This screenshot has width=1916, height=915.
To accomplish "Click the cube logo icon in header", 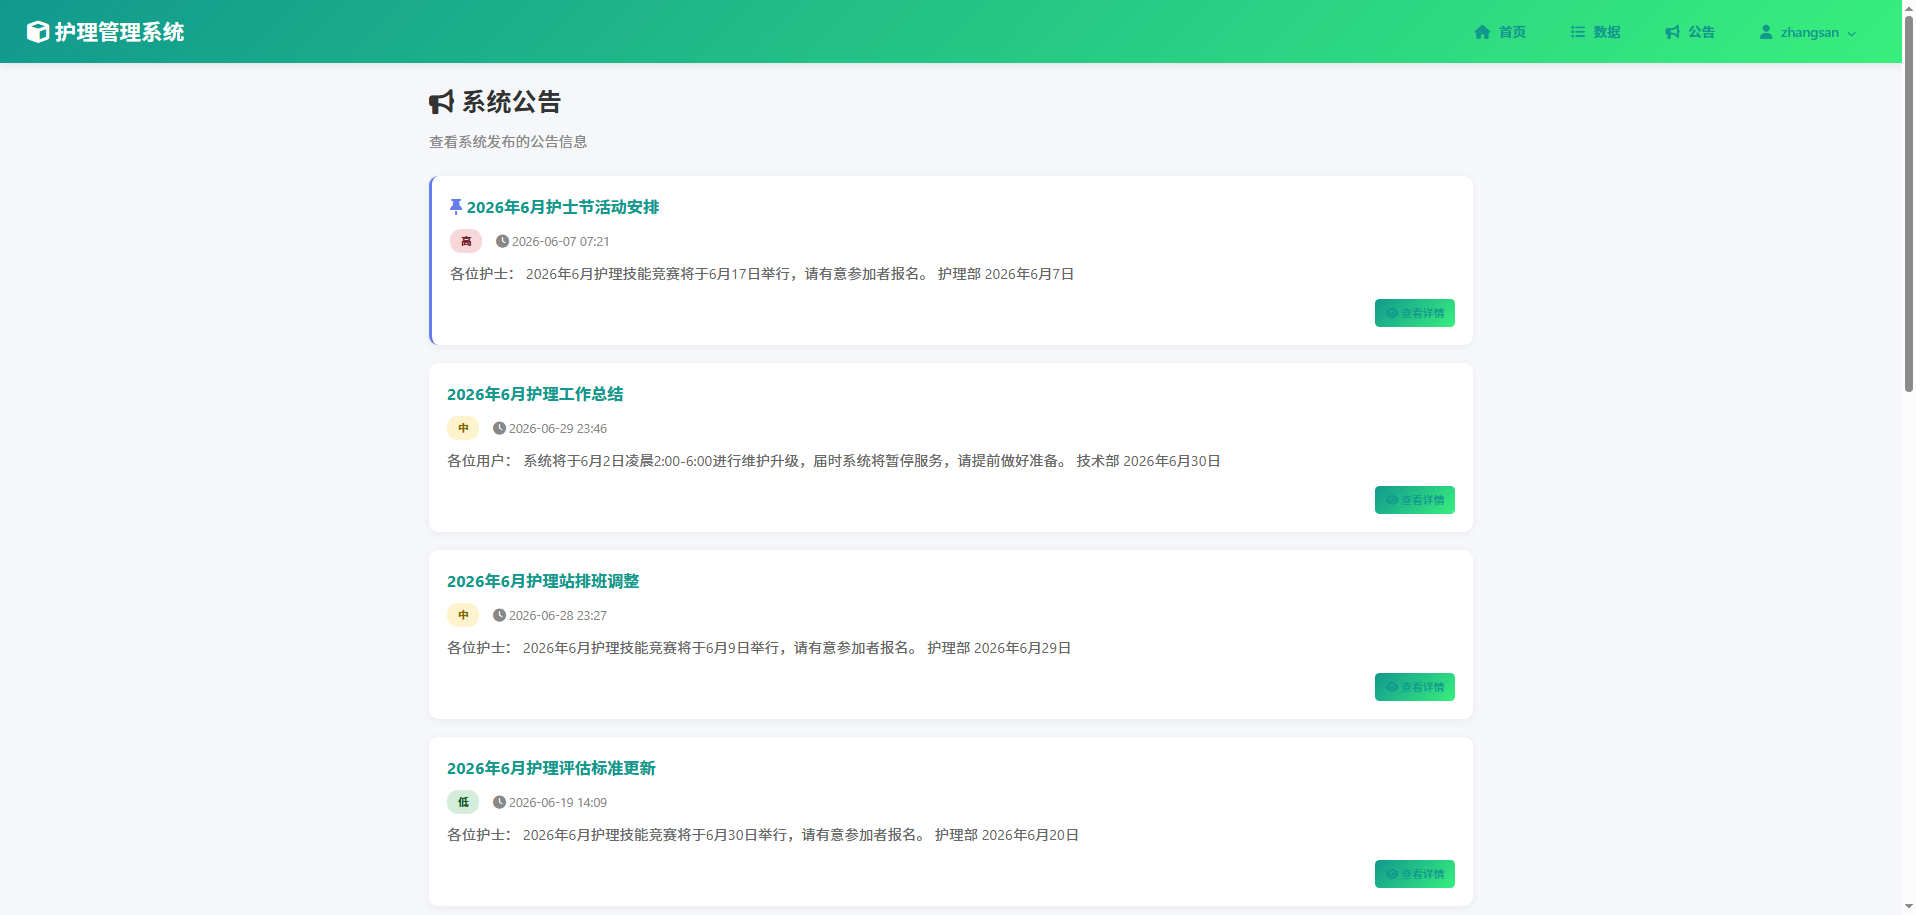I will tap(38, 32).
